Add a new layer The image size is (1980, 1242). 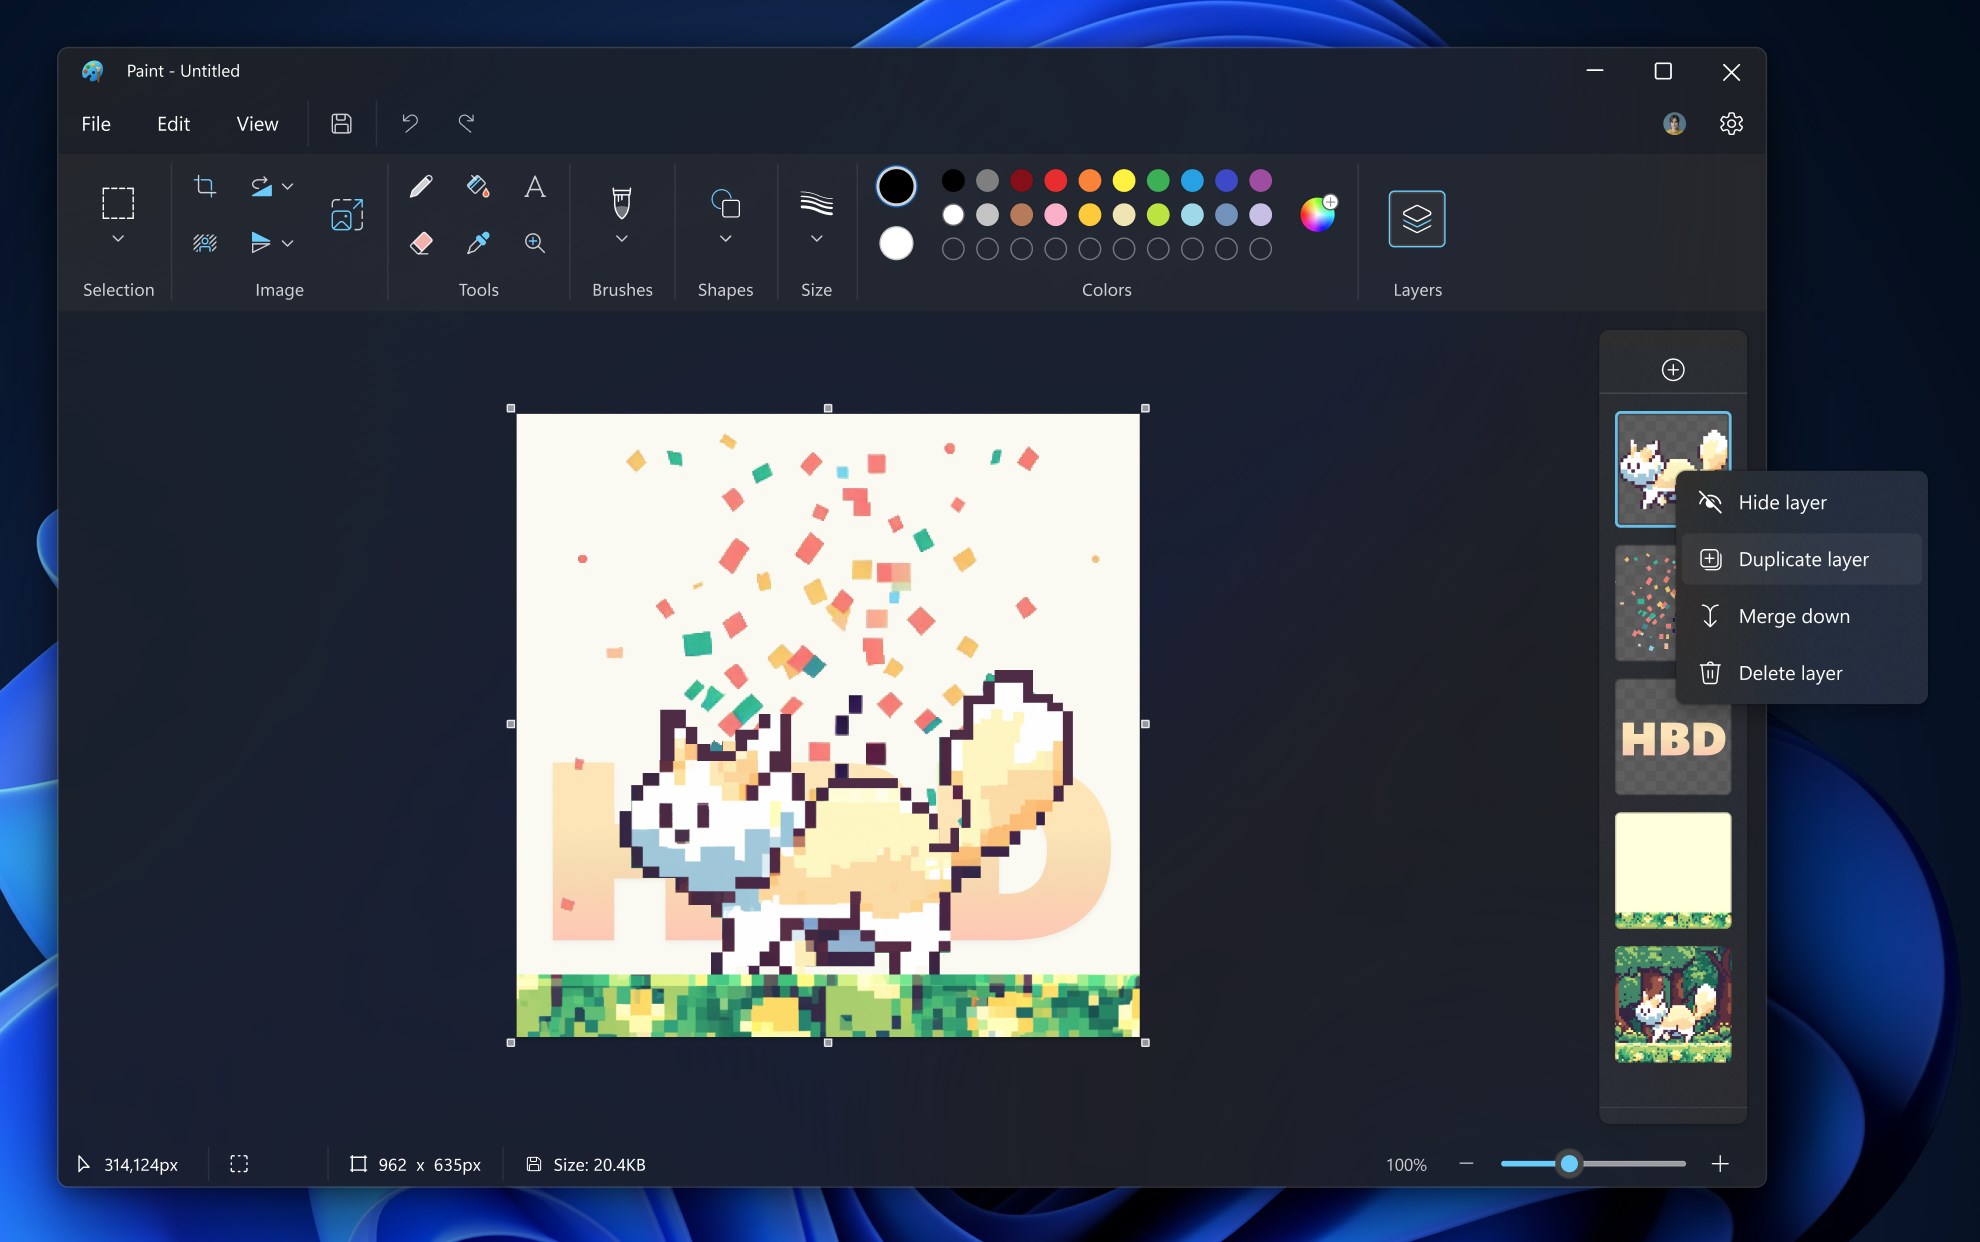pyautogui.click(x=1672, y=369)
